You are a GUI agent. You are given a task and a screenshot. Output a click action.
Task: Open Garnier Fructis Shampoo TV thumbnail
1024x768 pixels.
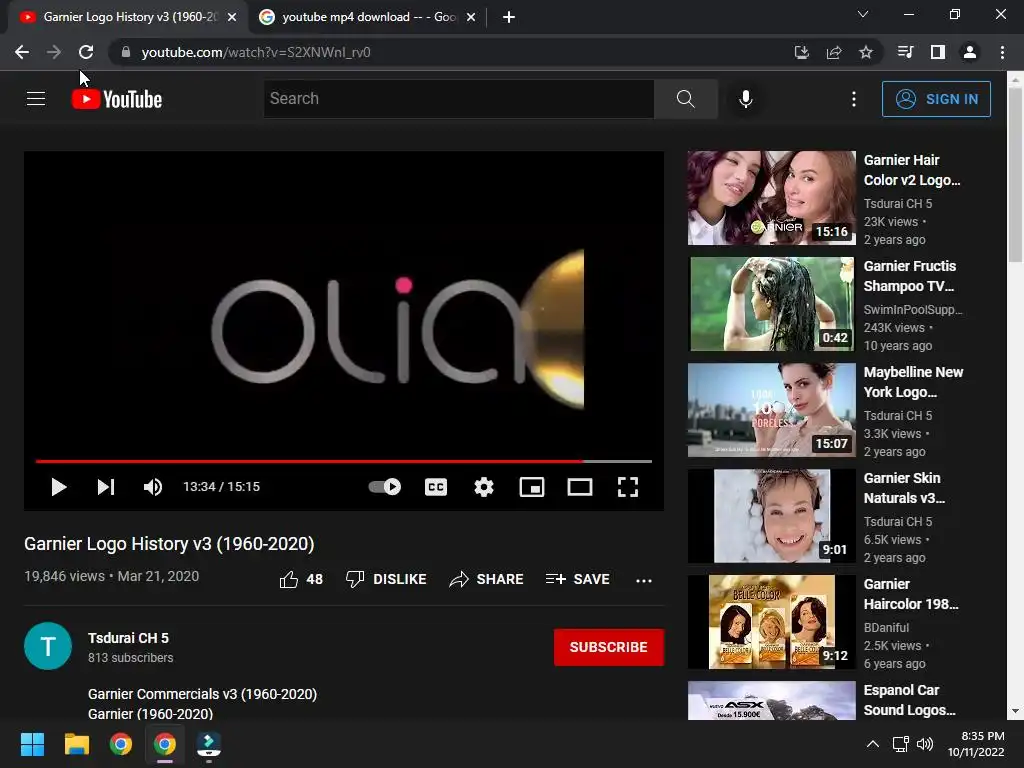tap(771, 304)
